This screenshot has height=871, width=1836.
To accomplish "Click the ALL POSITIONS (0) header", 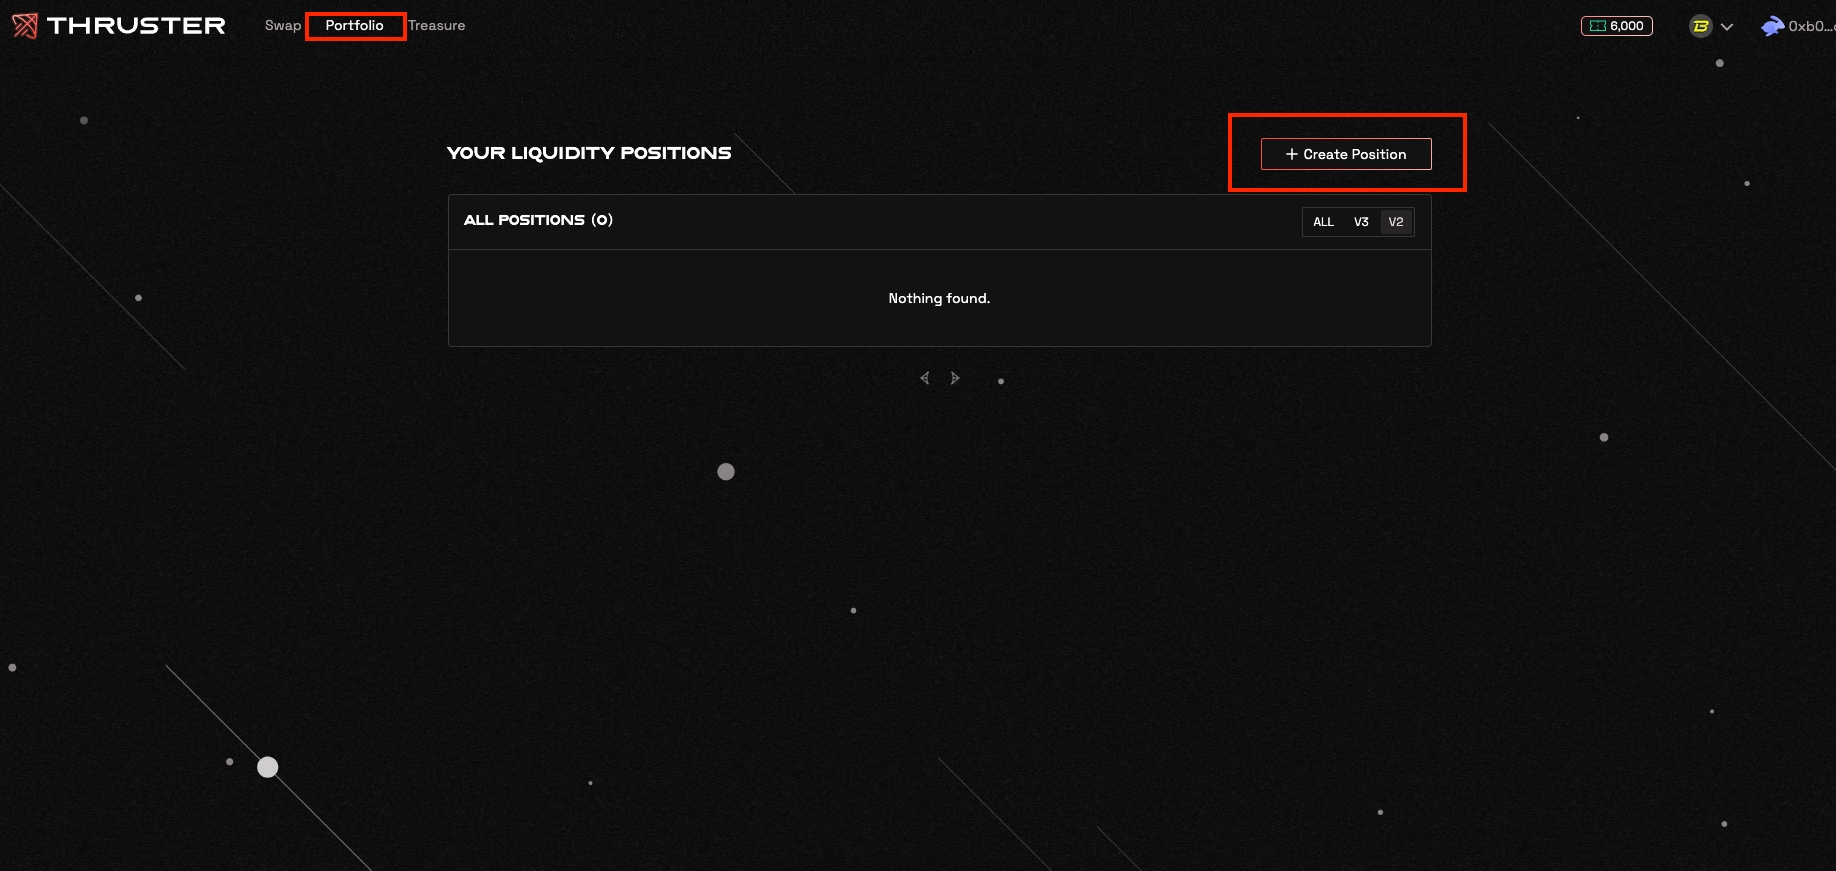I will click(538, 220).
